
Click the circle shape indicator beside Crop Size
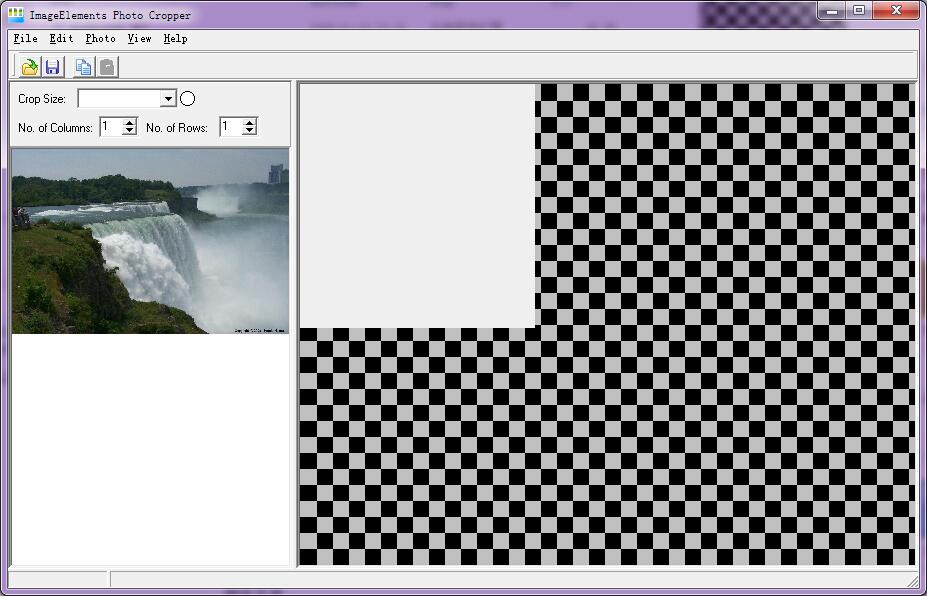186,98
